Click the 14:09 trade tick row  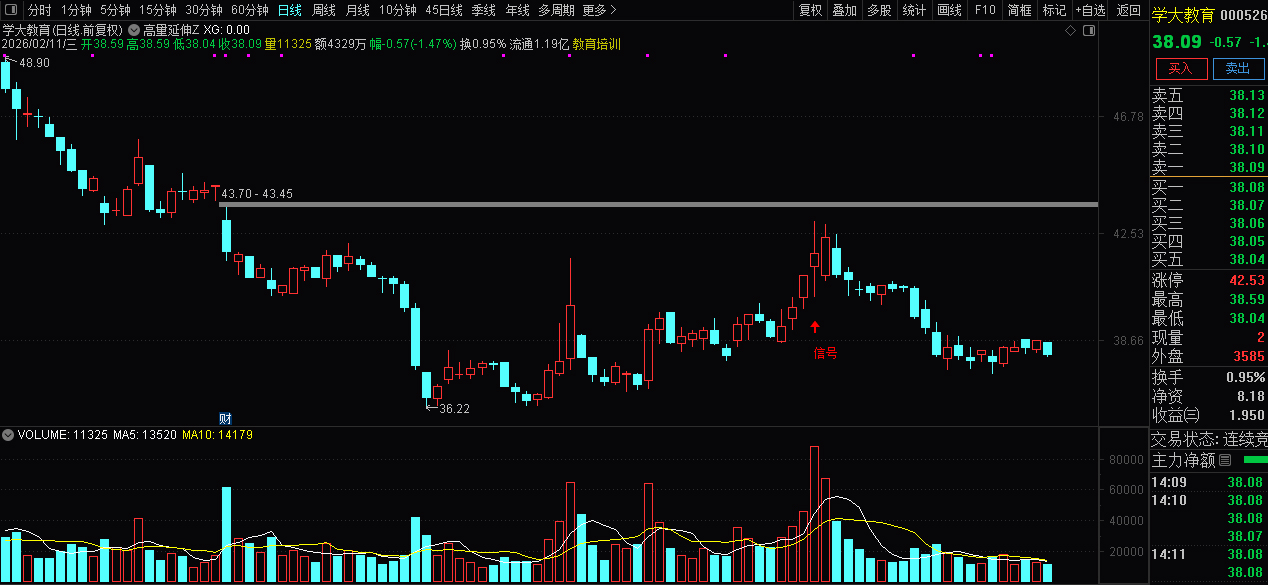(x=1209, y=483)
